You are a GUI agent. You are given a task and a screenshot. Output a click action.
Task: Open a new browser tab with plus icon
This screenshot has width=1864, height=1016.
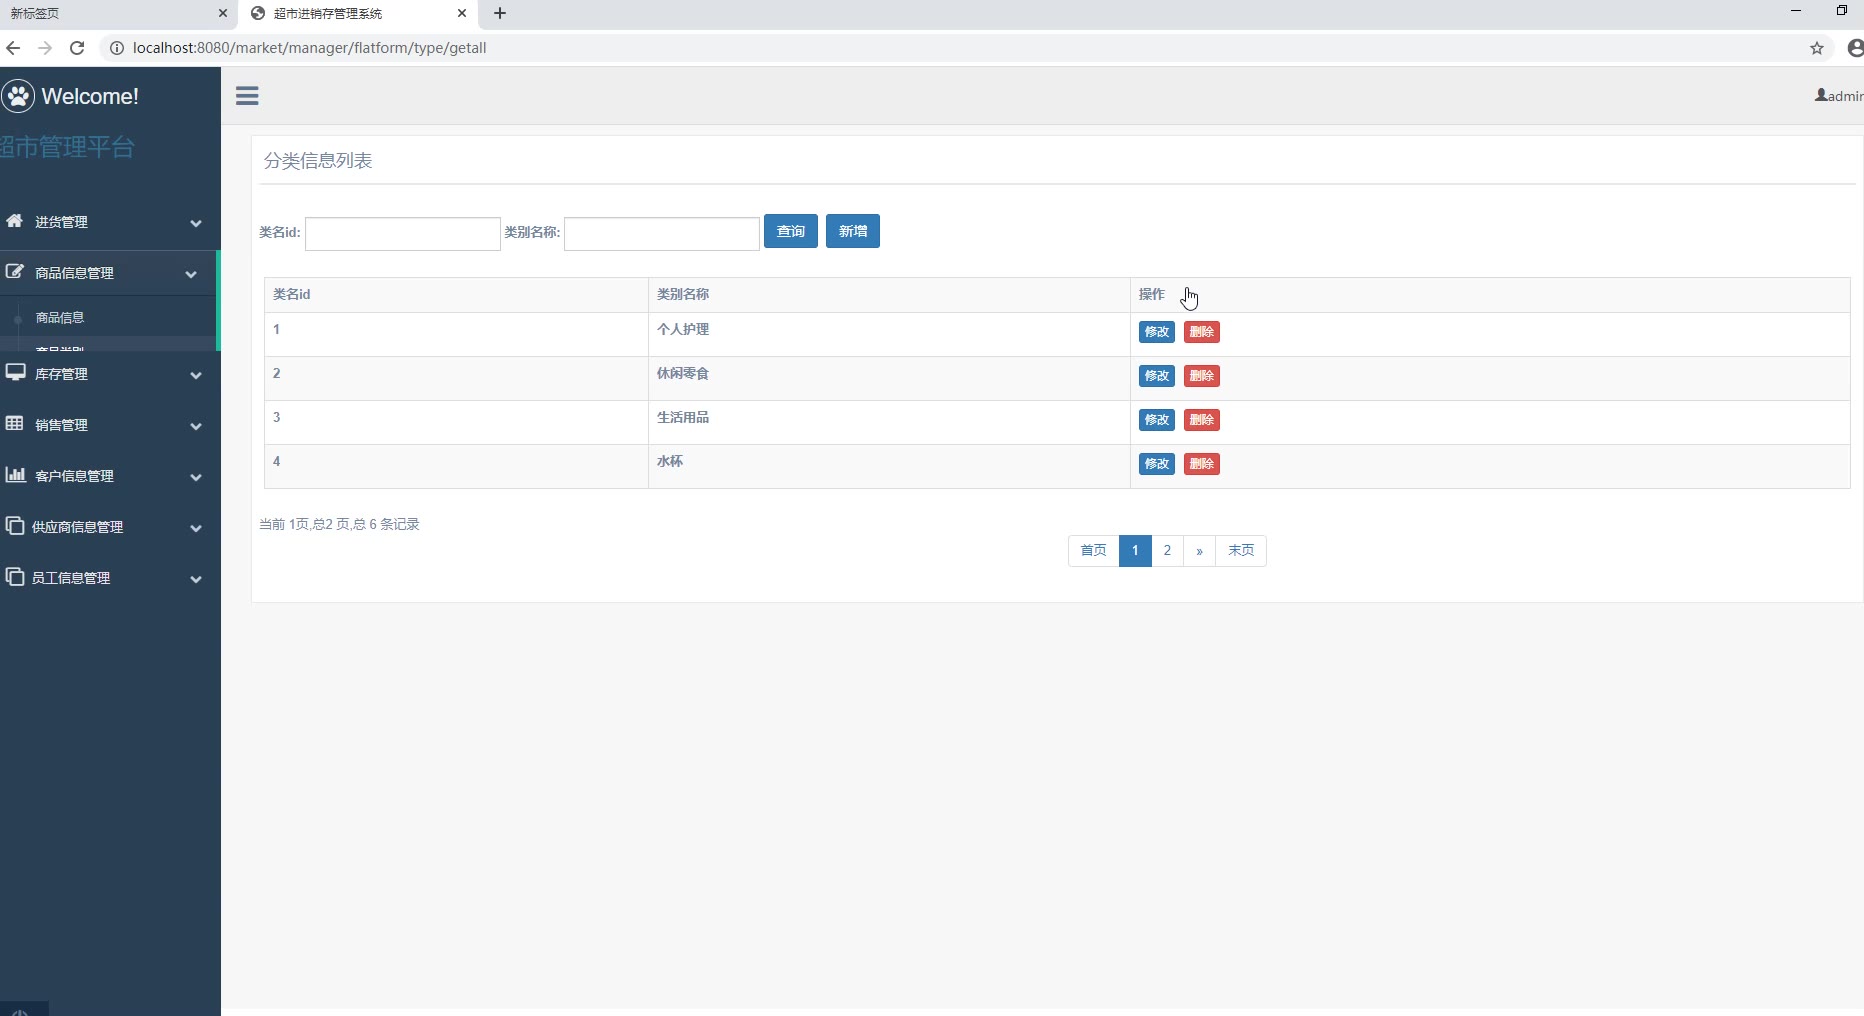(x=500, y=13)
